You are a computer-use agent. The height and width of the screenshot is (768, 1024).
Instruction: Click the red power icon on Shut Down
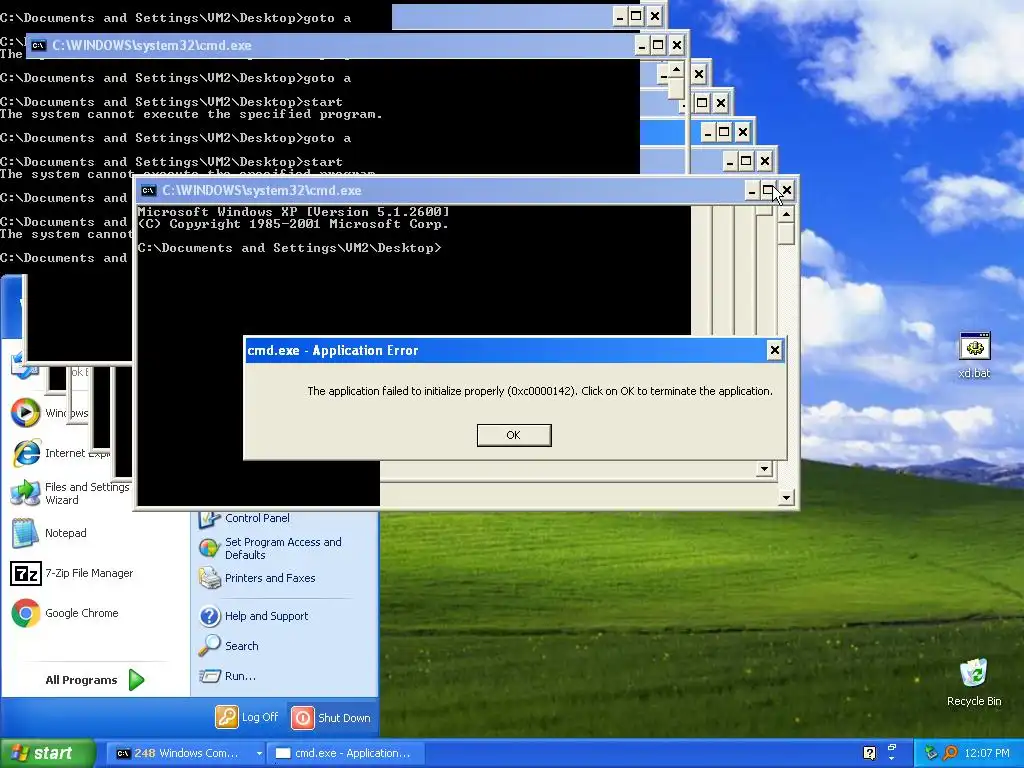[302, 718]
